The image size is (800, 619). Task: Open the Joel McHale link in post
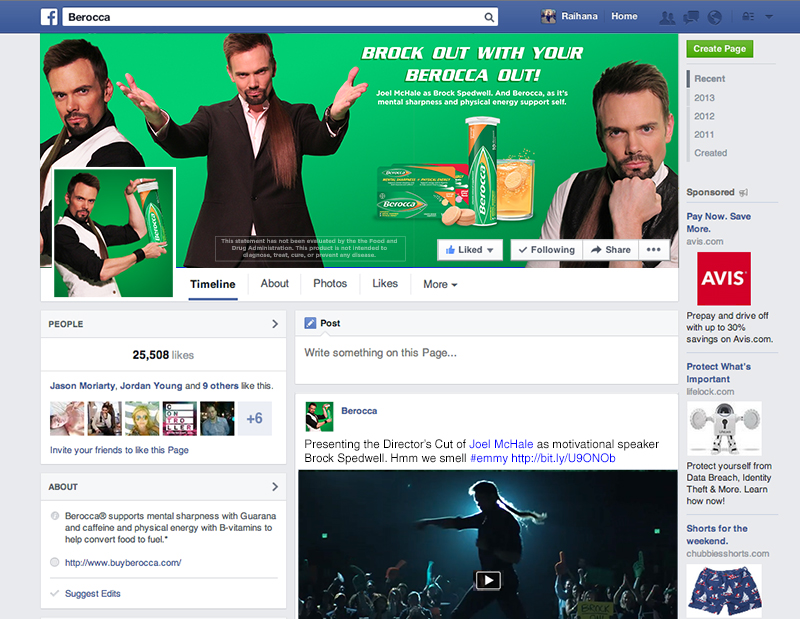coord(501,444)
